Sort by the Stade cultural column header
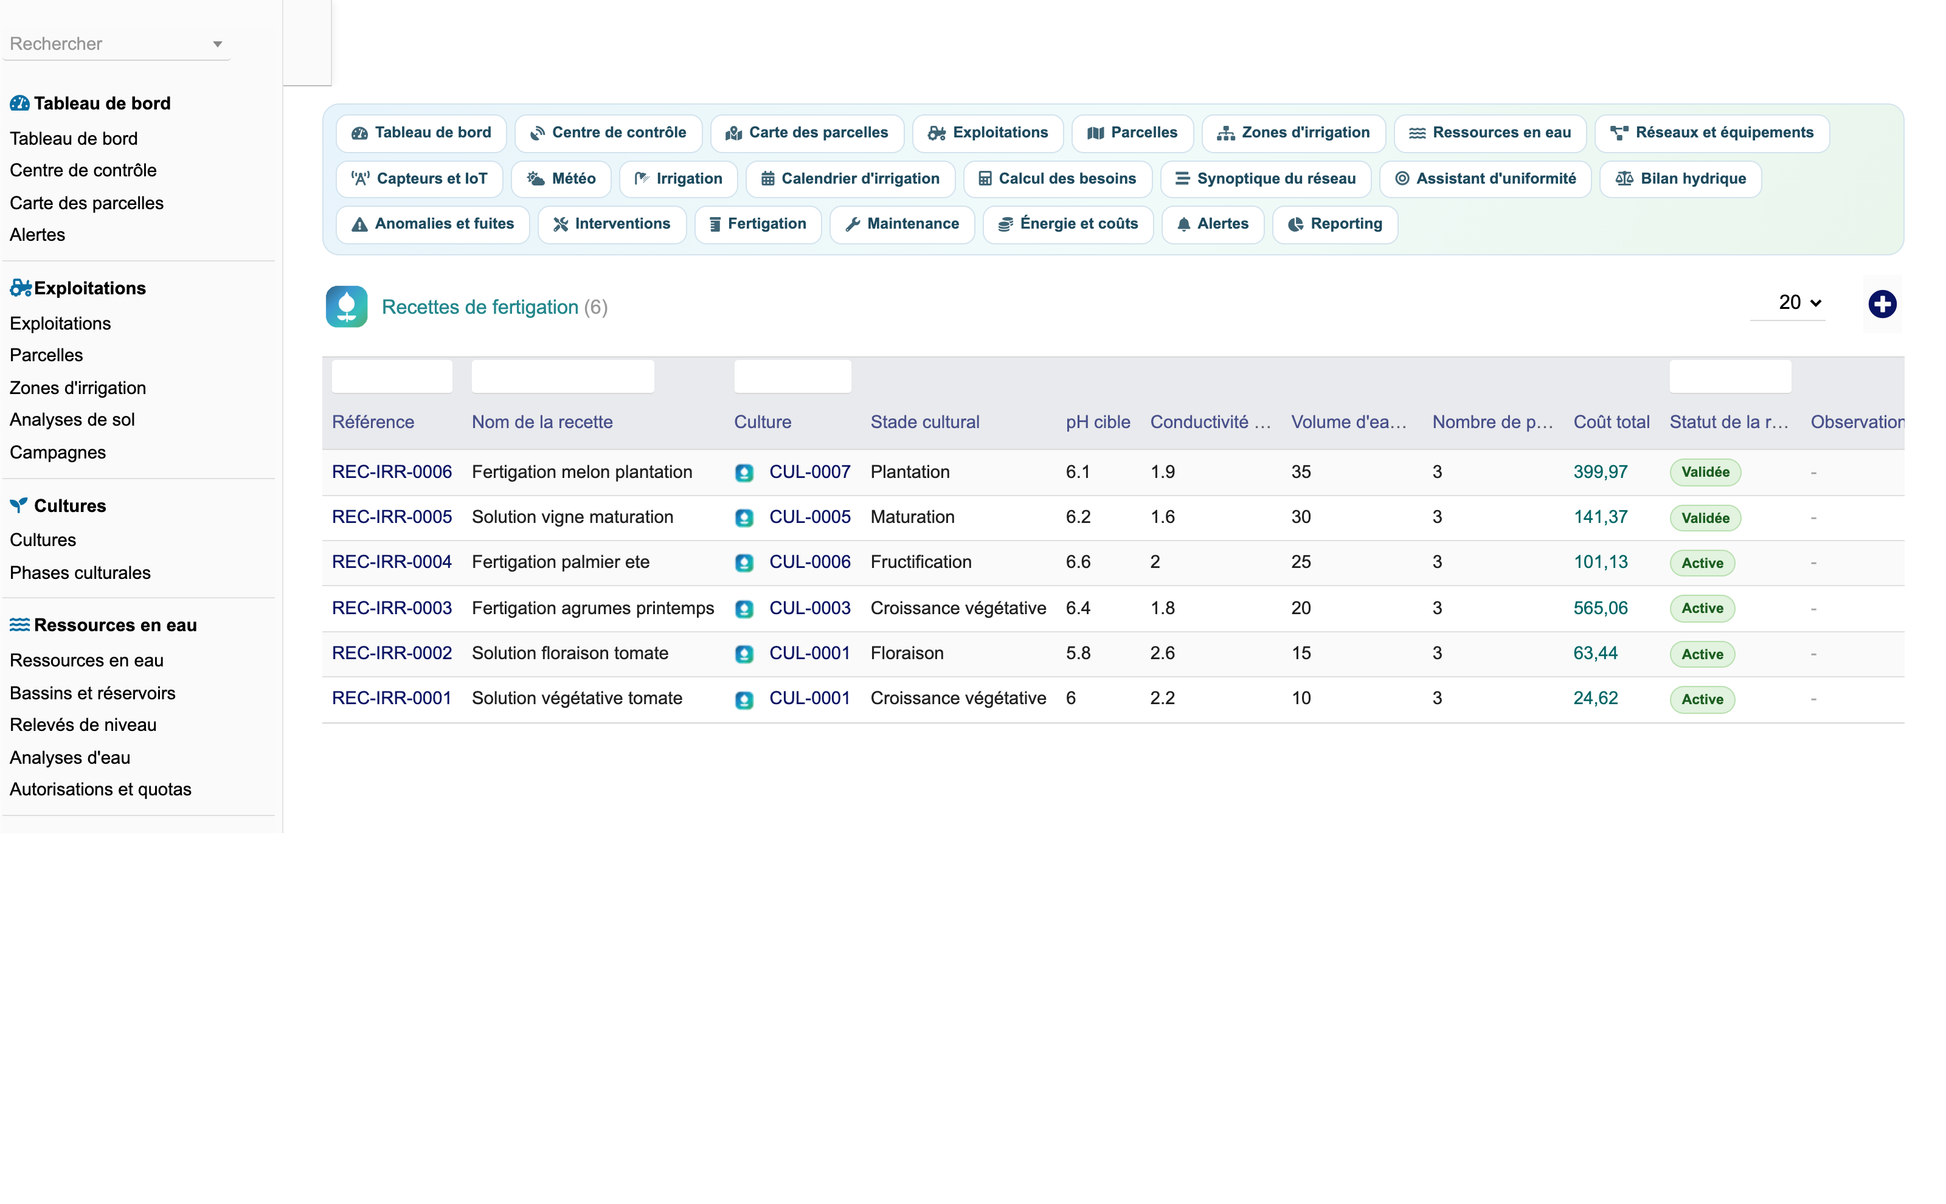Viewport: 1946px width, 1204px height. click(x=925, y=422)
